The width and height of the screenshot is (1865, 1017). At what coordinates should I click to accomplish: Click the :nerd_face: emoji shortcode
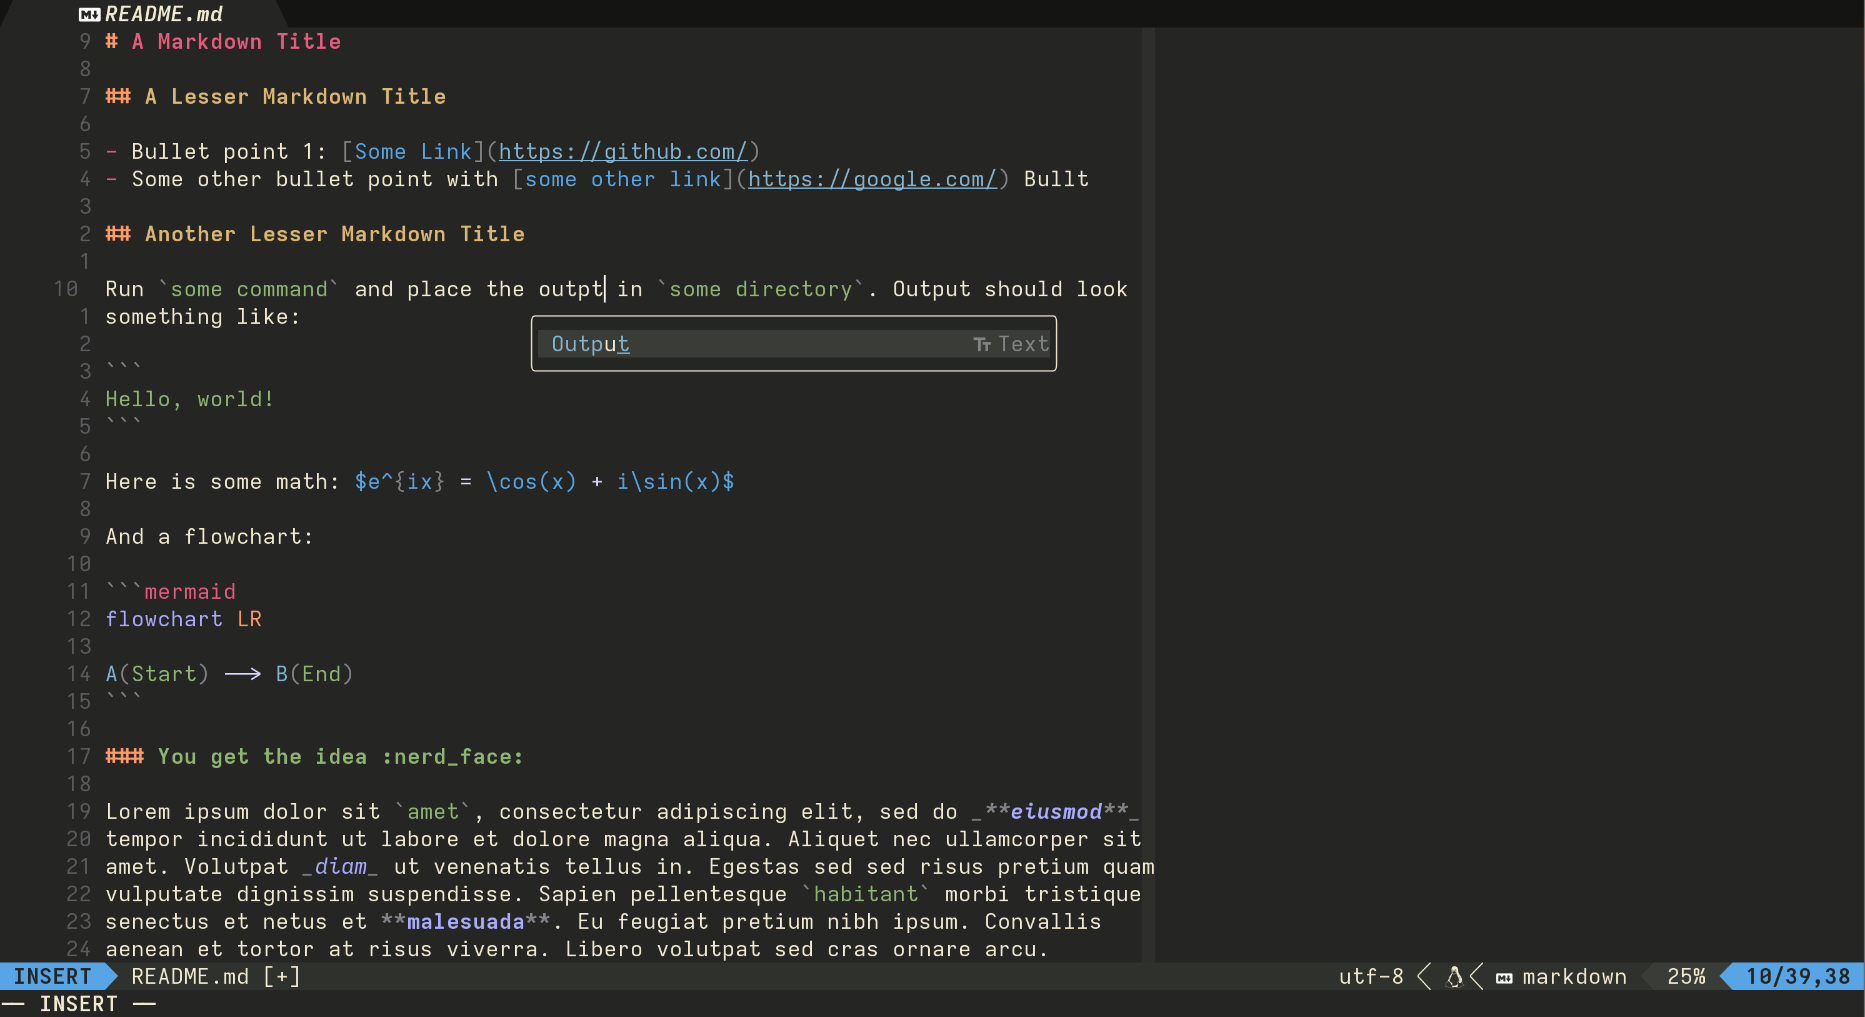pos(453,757)
